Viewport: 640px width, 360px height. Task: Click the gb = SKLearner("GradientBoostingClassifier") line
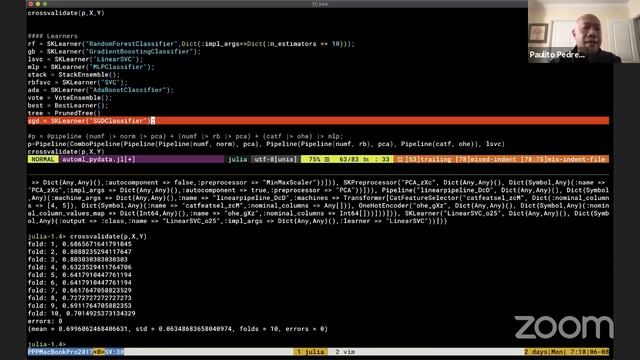tap(114, 51)
